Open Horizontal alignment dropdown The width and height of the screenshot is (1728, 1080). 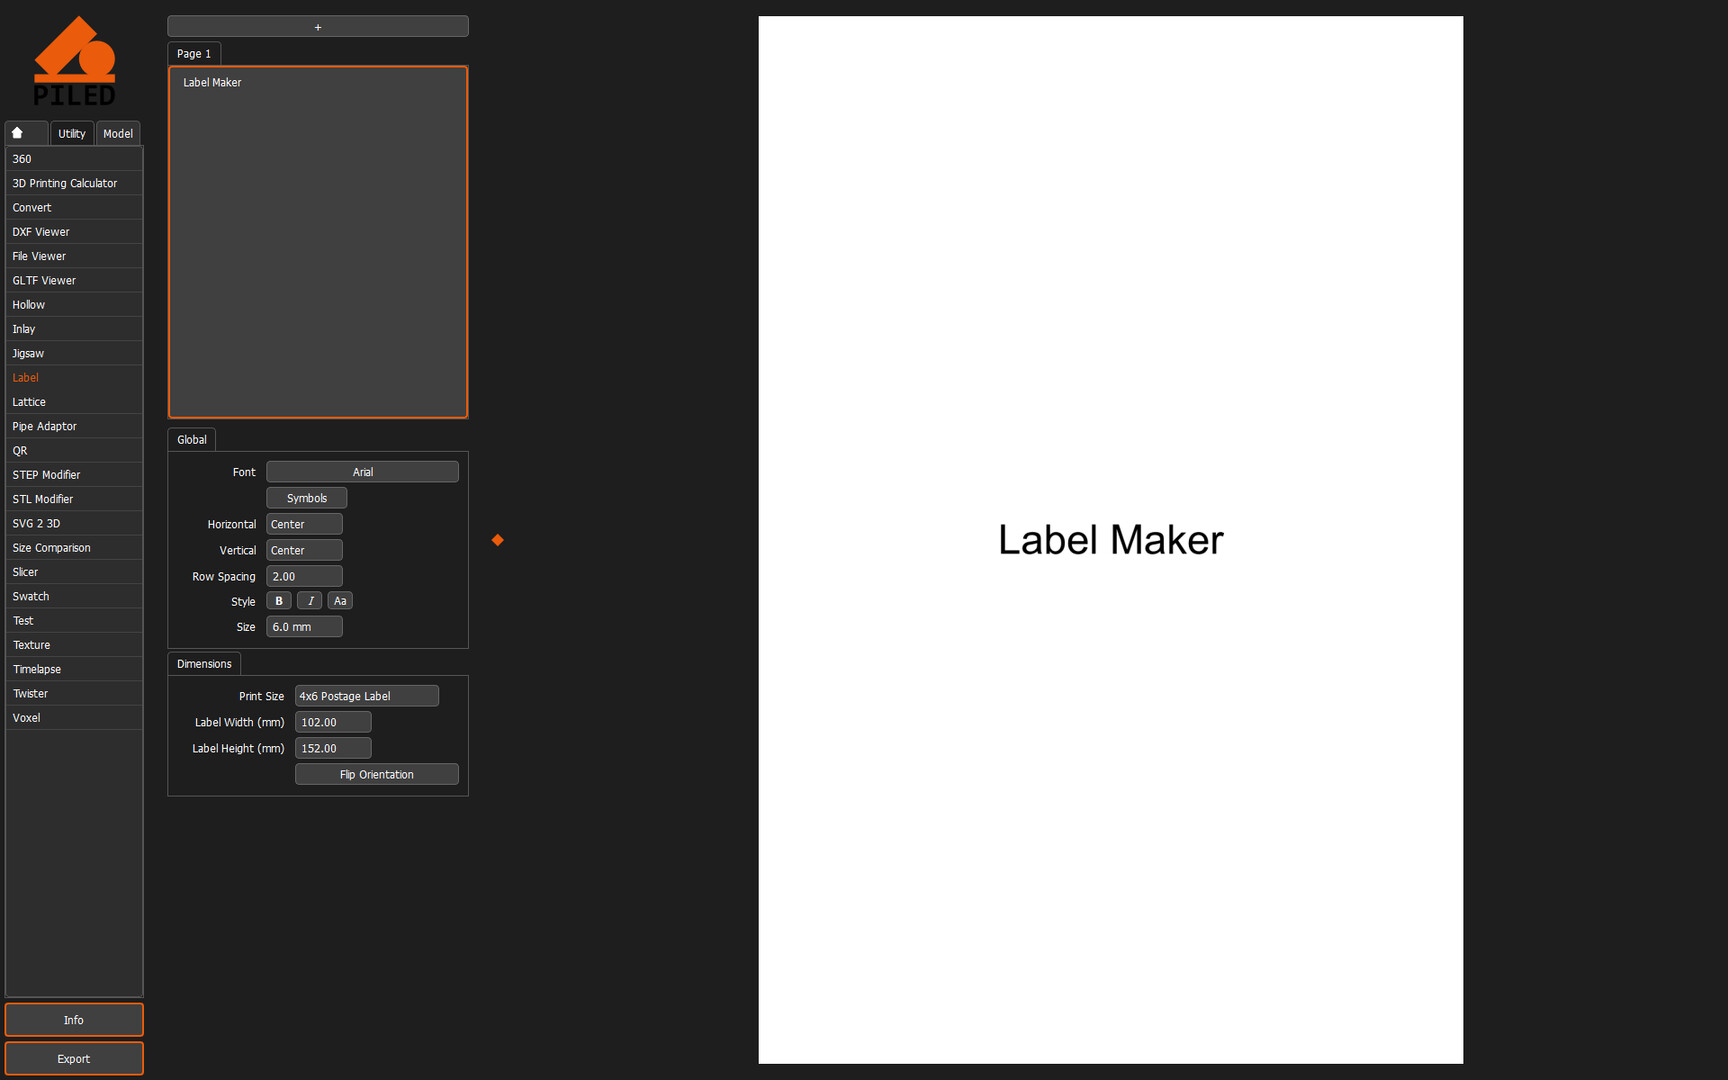304,524
